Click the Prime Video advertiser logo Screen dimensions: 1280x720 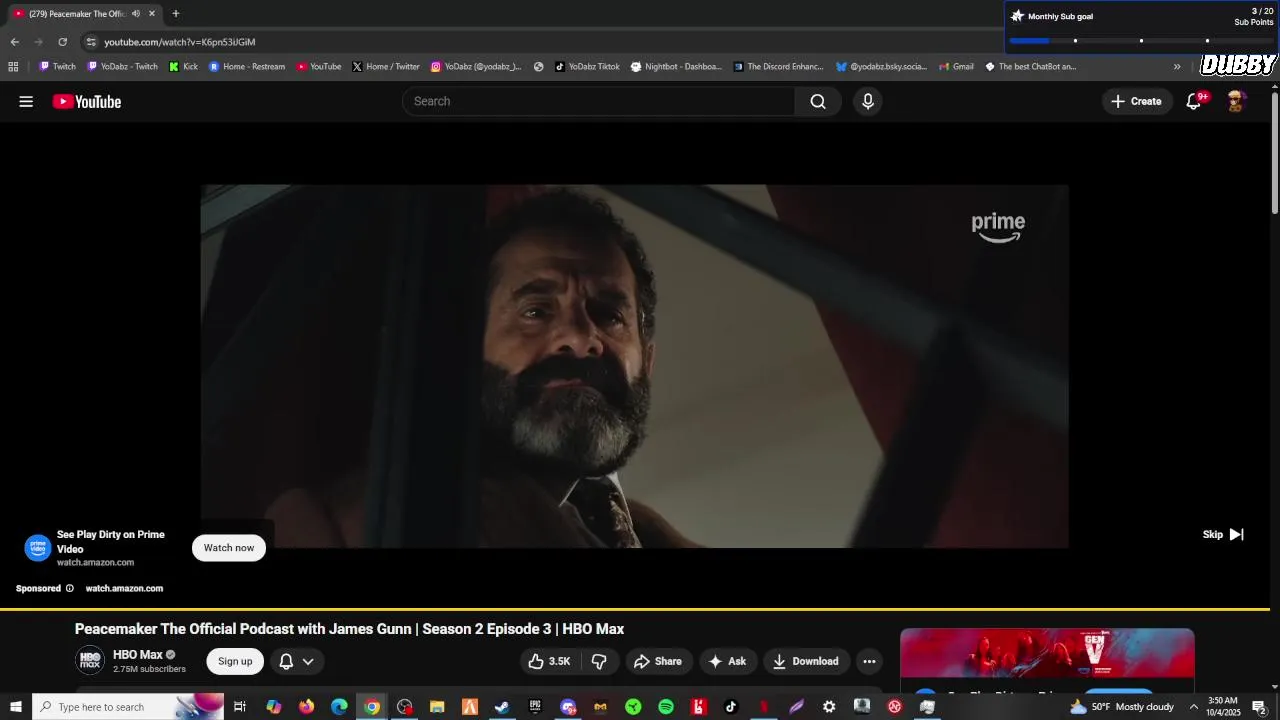coord(38,547)
